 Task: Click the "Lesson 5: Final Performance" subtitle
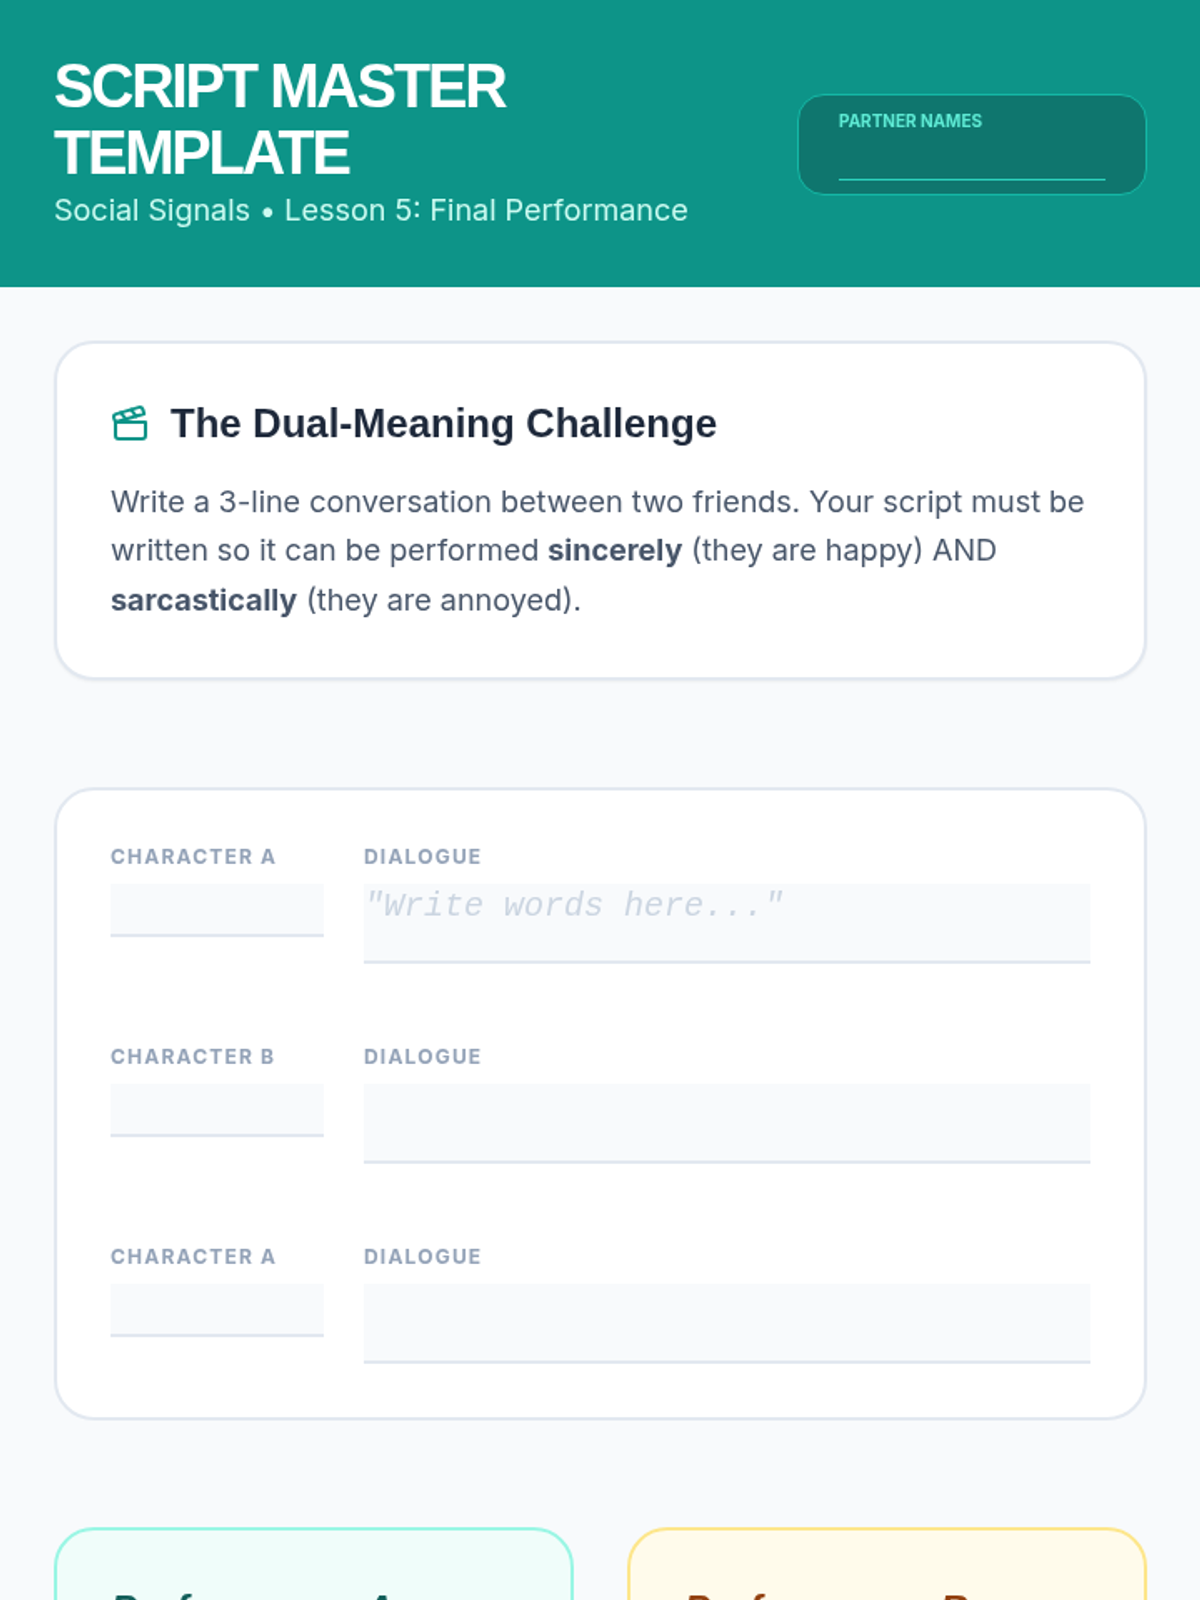pos(486,211)
